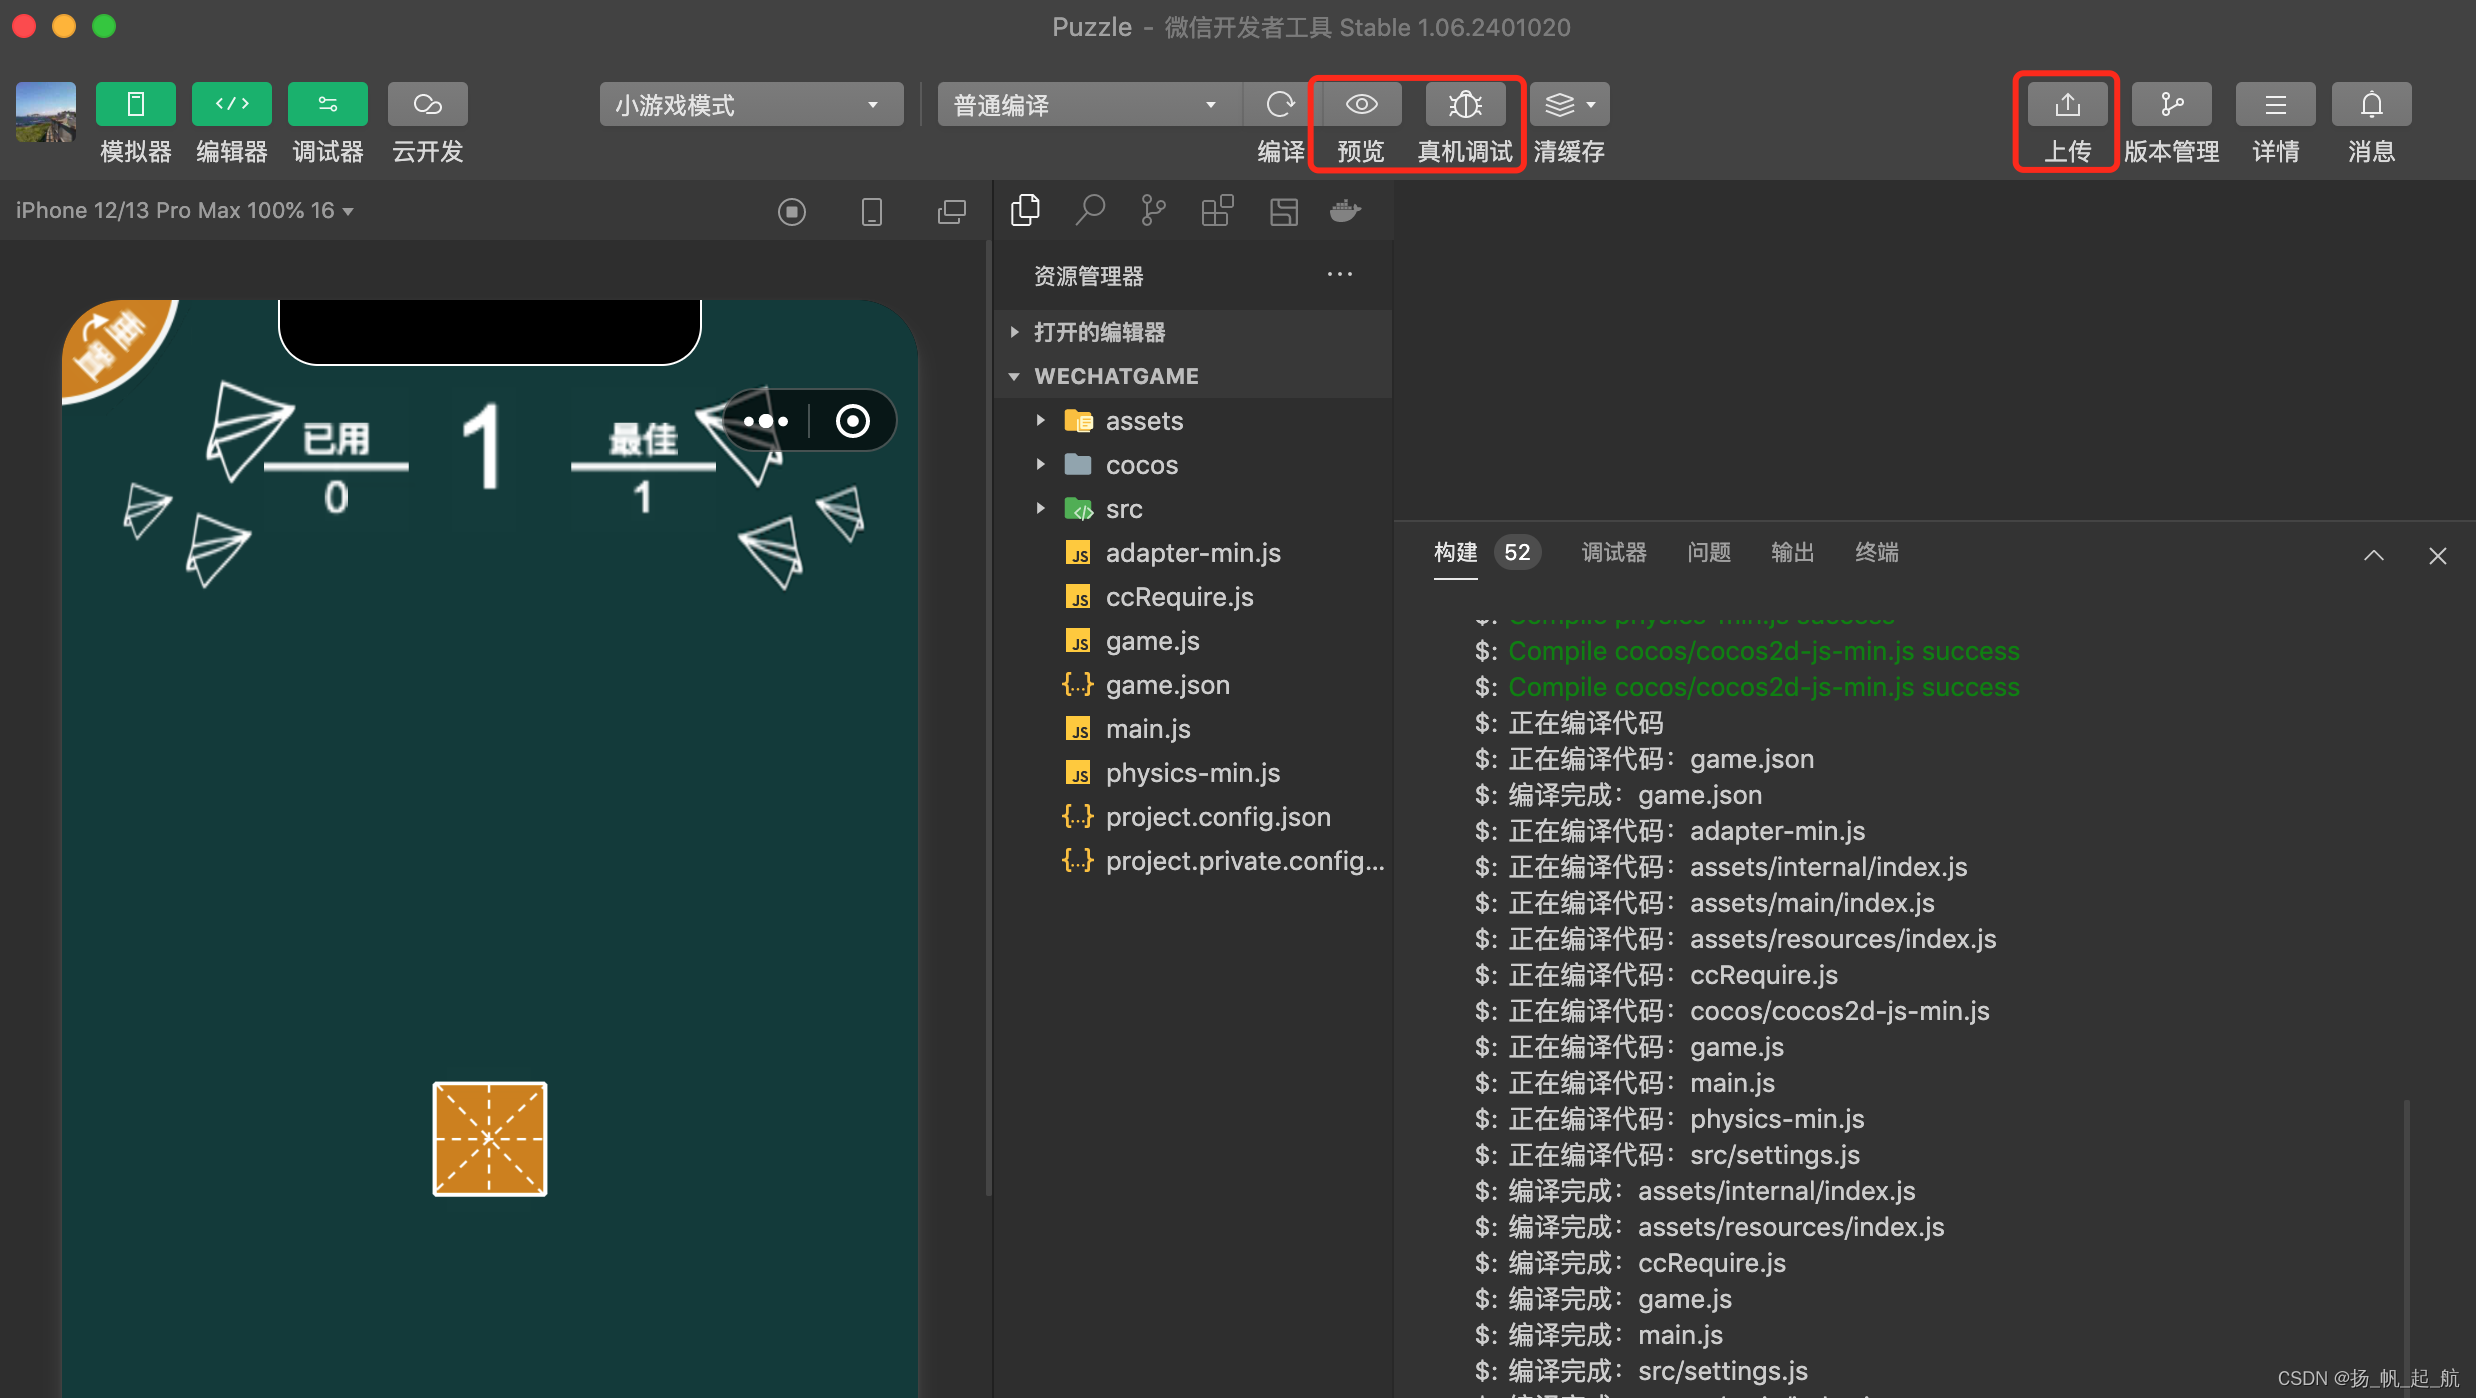Toggle the Simulator (模拟器) panel
The width and height of the screenshot is (2476, 1398).
[x=135, y=105]
